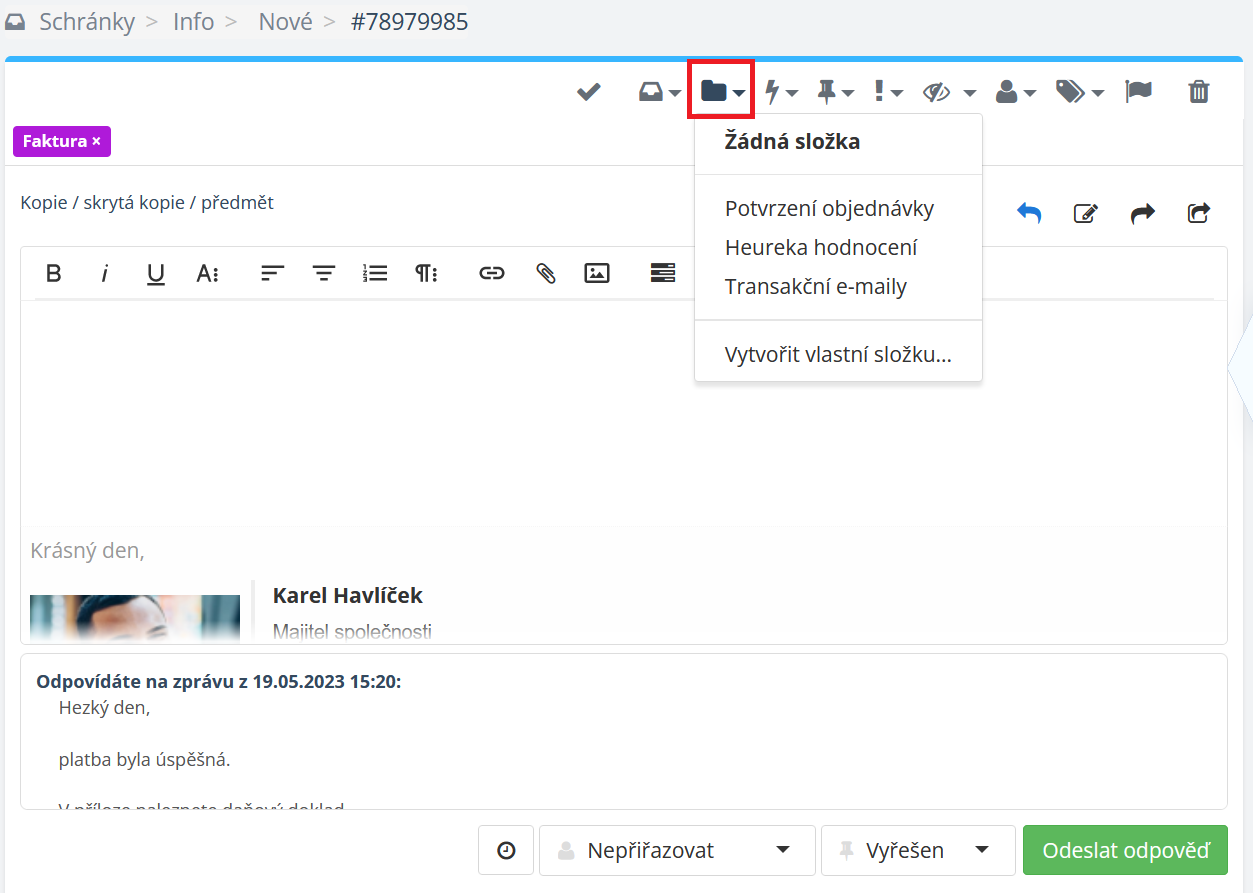1253x893 pixels.
Task: Click ticket number #78979985
Action: [409, 22]
